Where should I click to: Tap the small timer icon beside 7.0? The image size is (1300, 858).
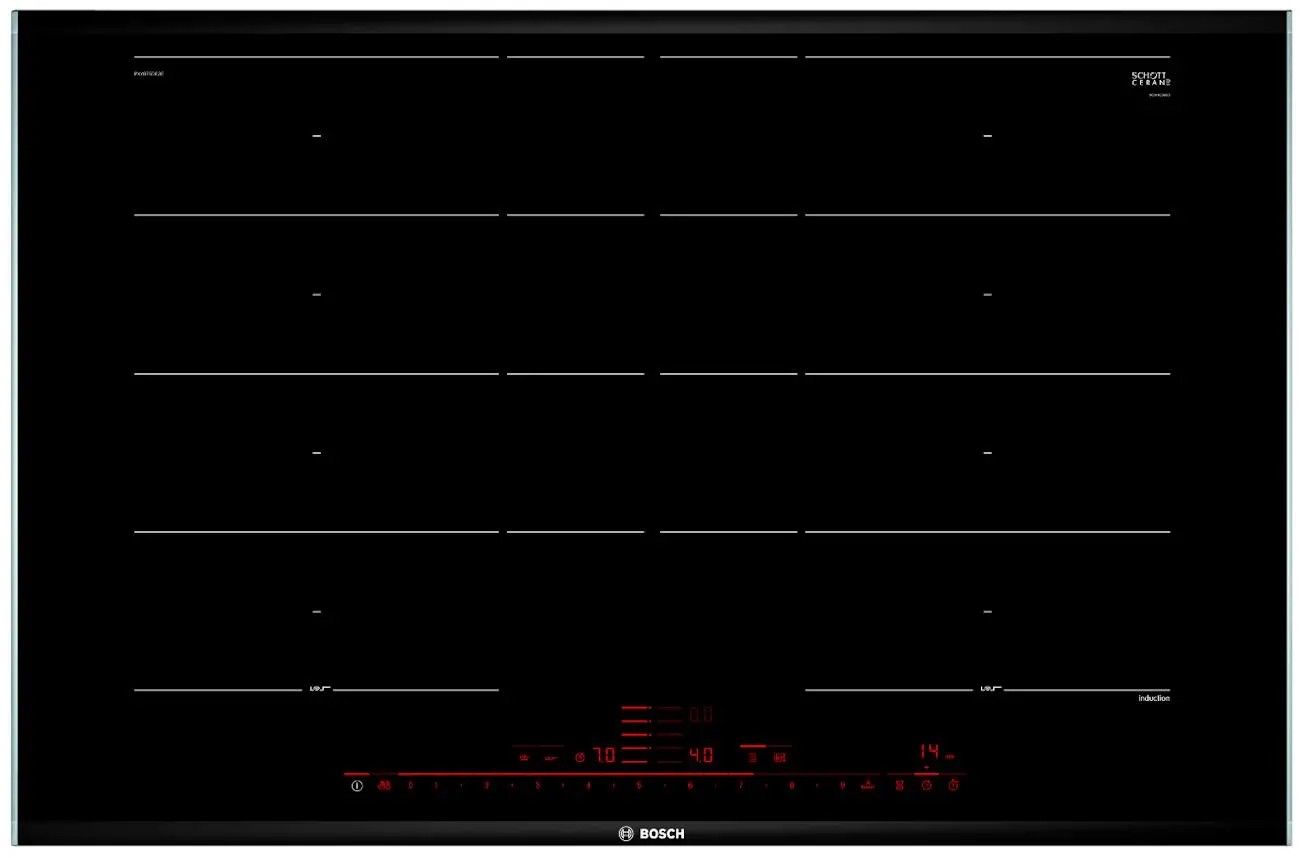580,757
